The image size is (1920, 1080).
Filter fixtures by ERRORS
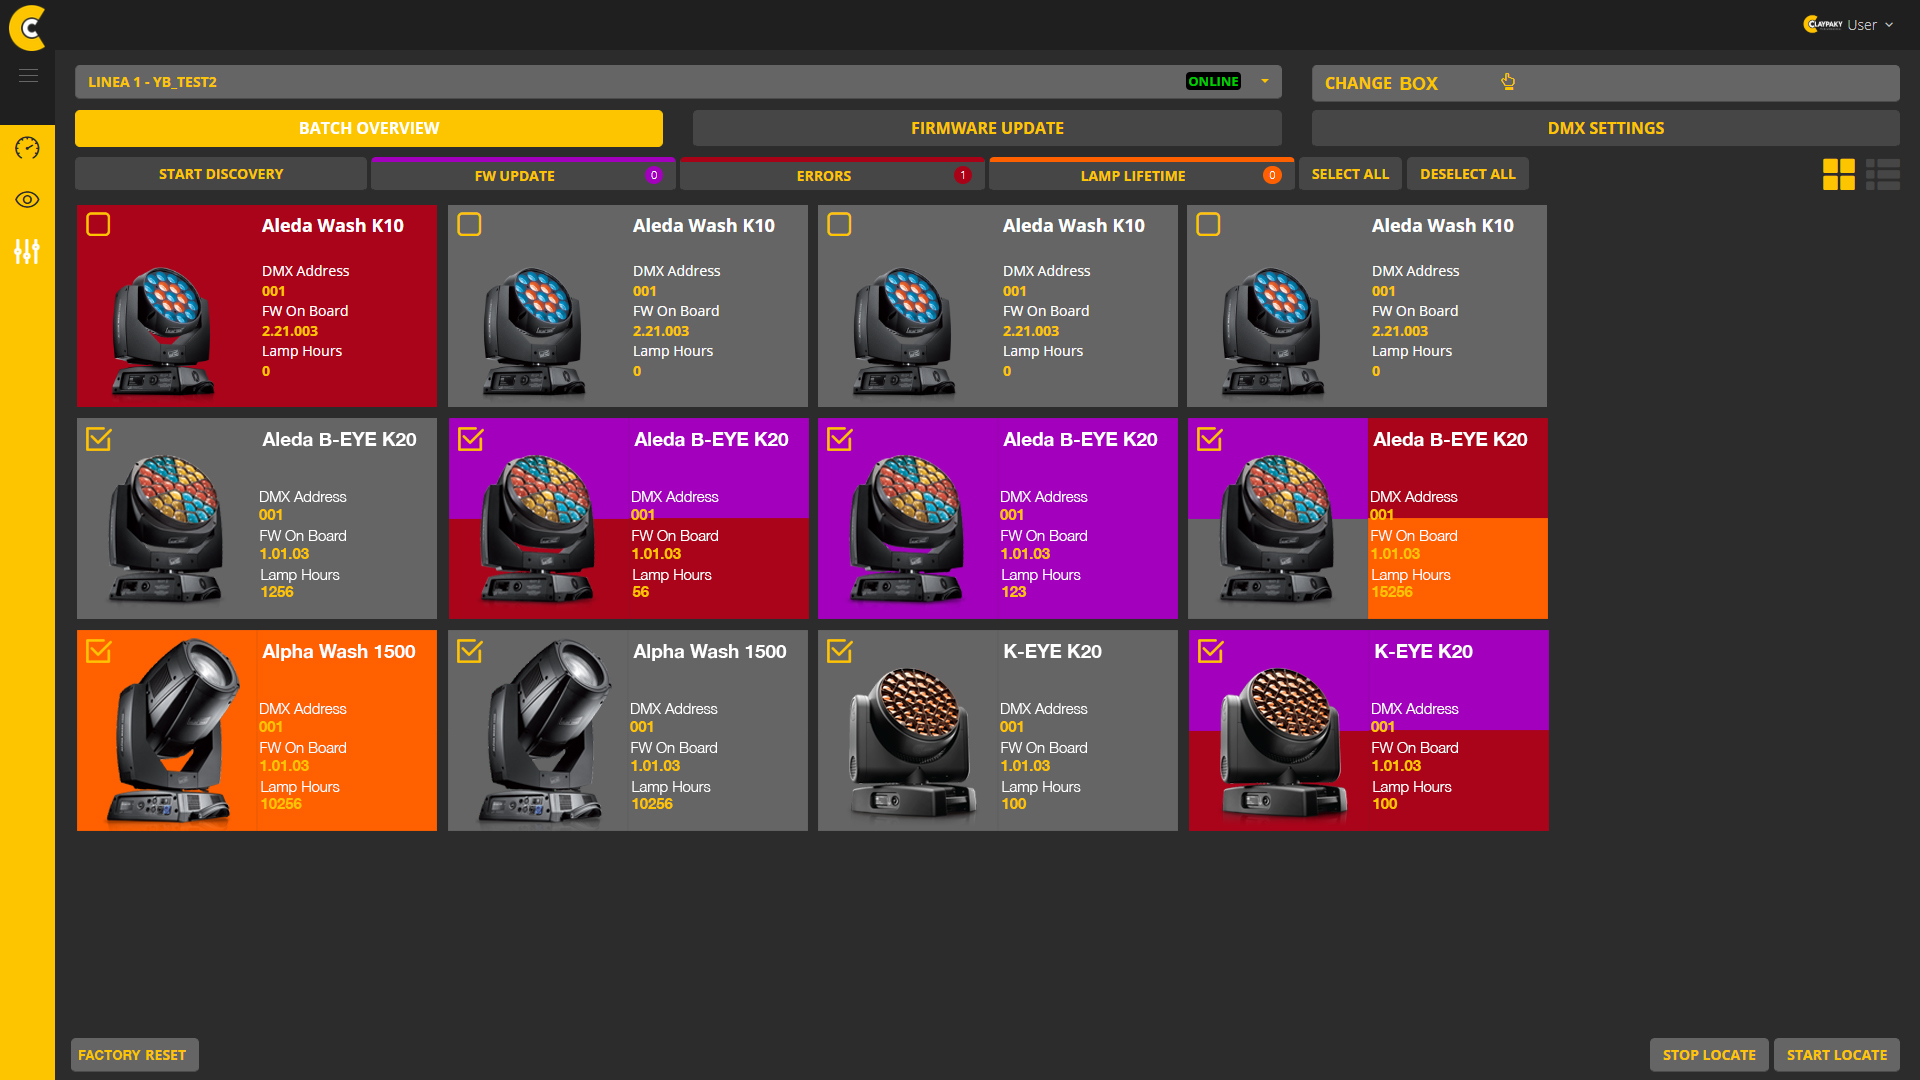pyautogui.click(x=824, y=174)
